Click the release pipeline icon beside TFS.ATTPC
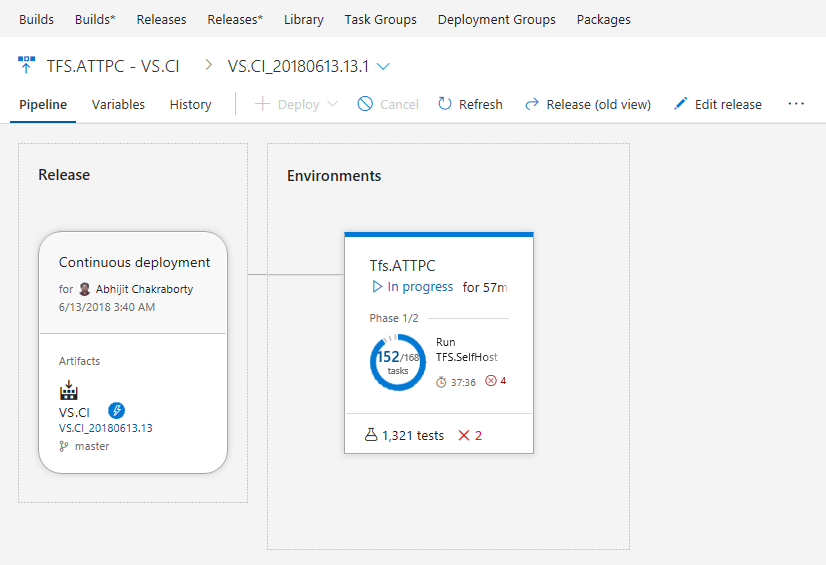Image resolution: width=826 pixels, height=565 pixels. click(x=26, y=65)
